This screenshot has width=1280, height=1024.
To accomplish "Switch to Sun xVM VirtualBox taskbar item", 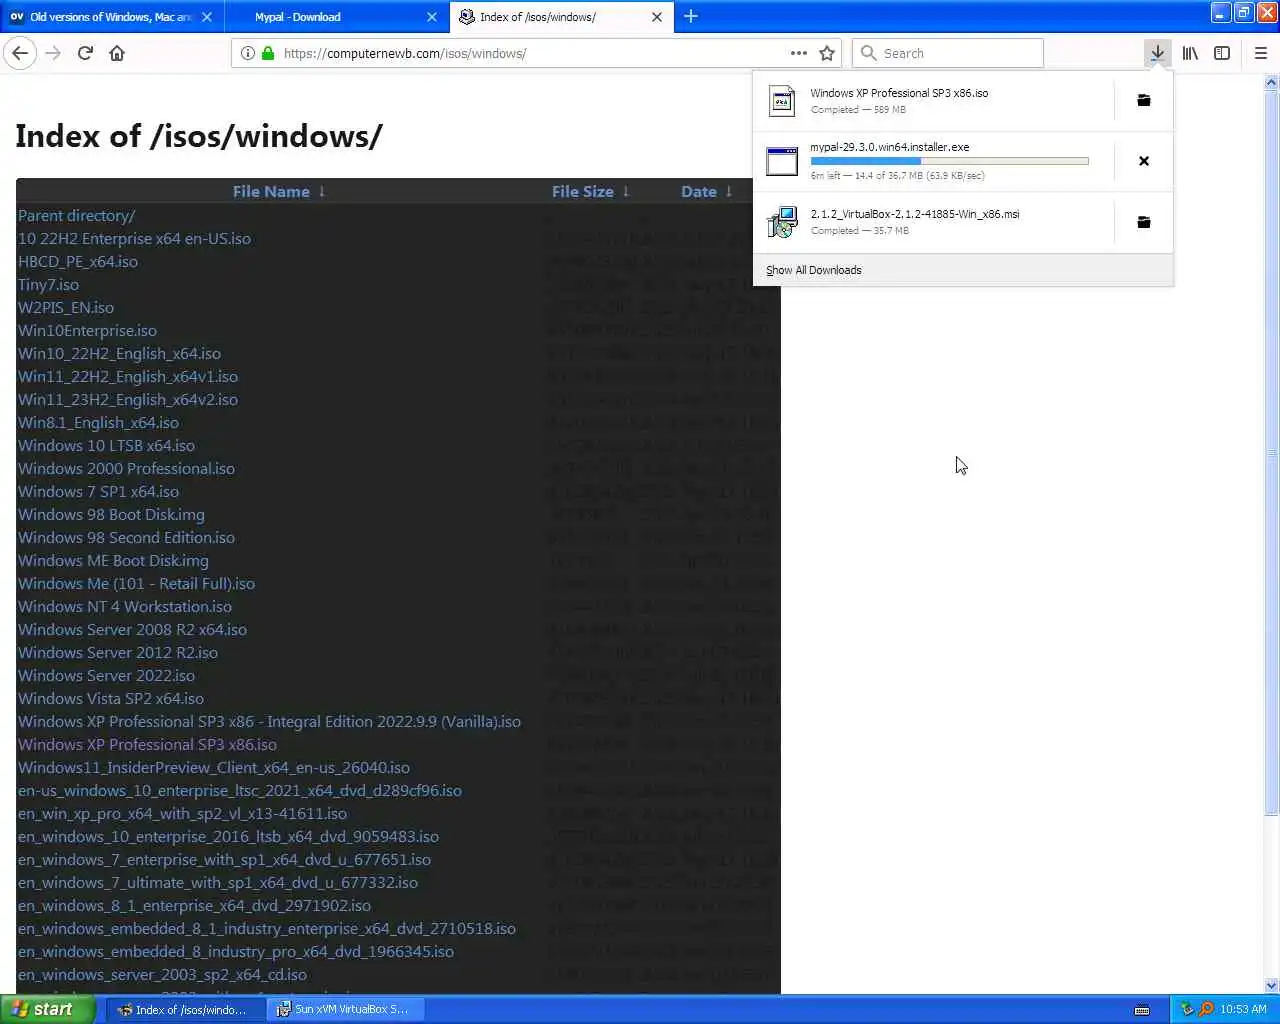I will 345,1009.
